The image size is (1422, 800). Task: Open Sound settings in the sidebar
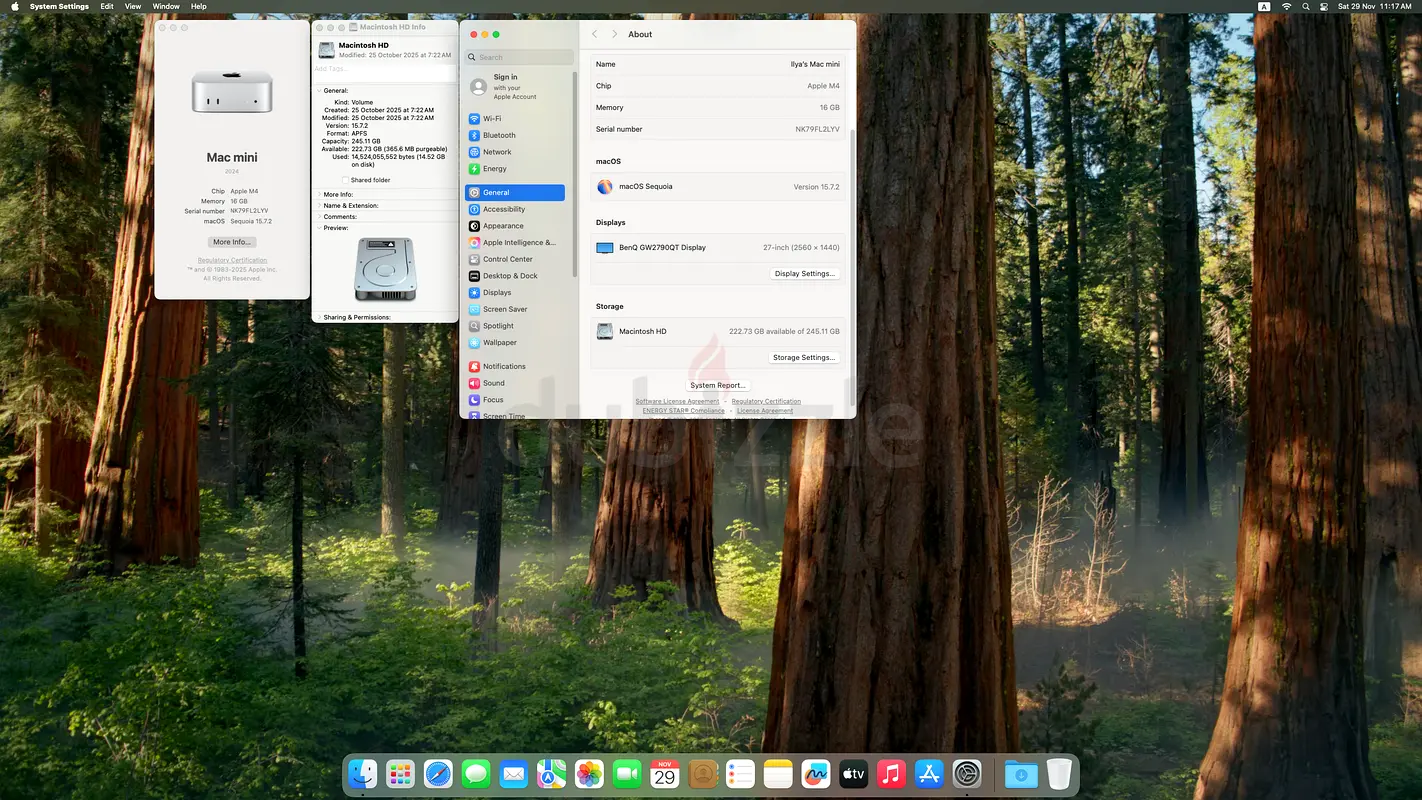point(516,383)
